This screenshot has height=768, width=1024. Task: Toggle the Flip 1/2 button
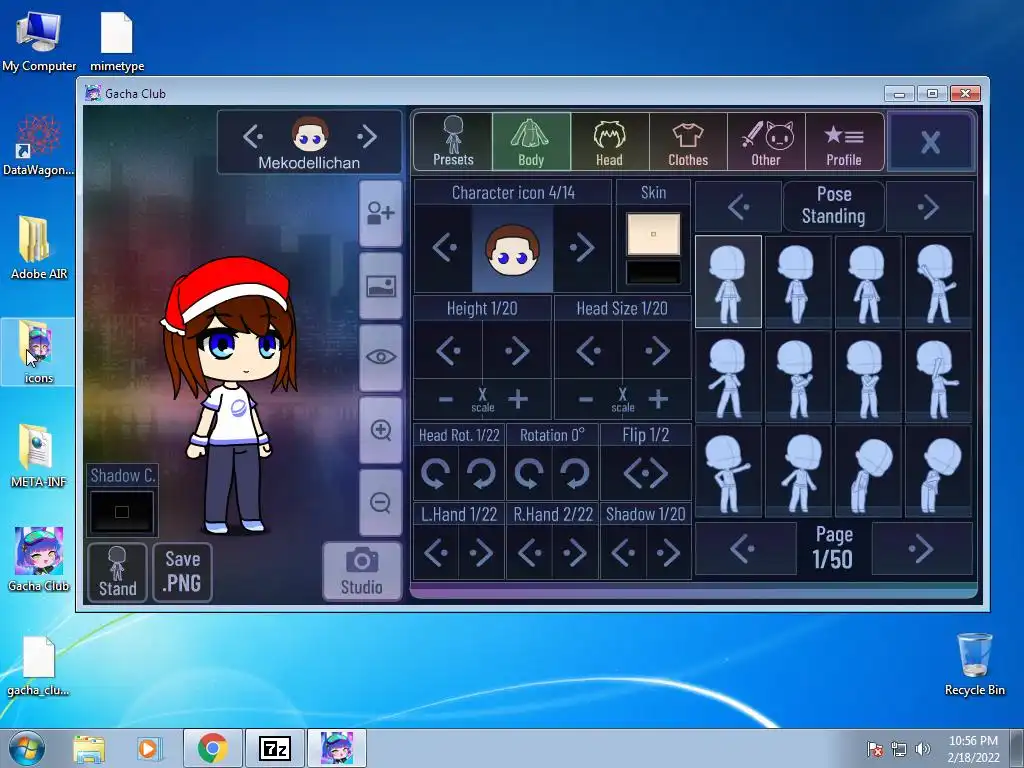645,473
